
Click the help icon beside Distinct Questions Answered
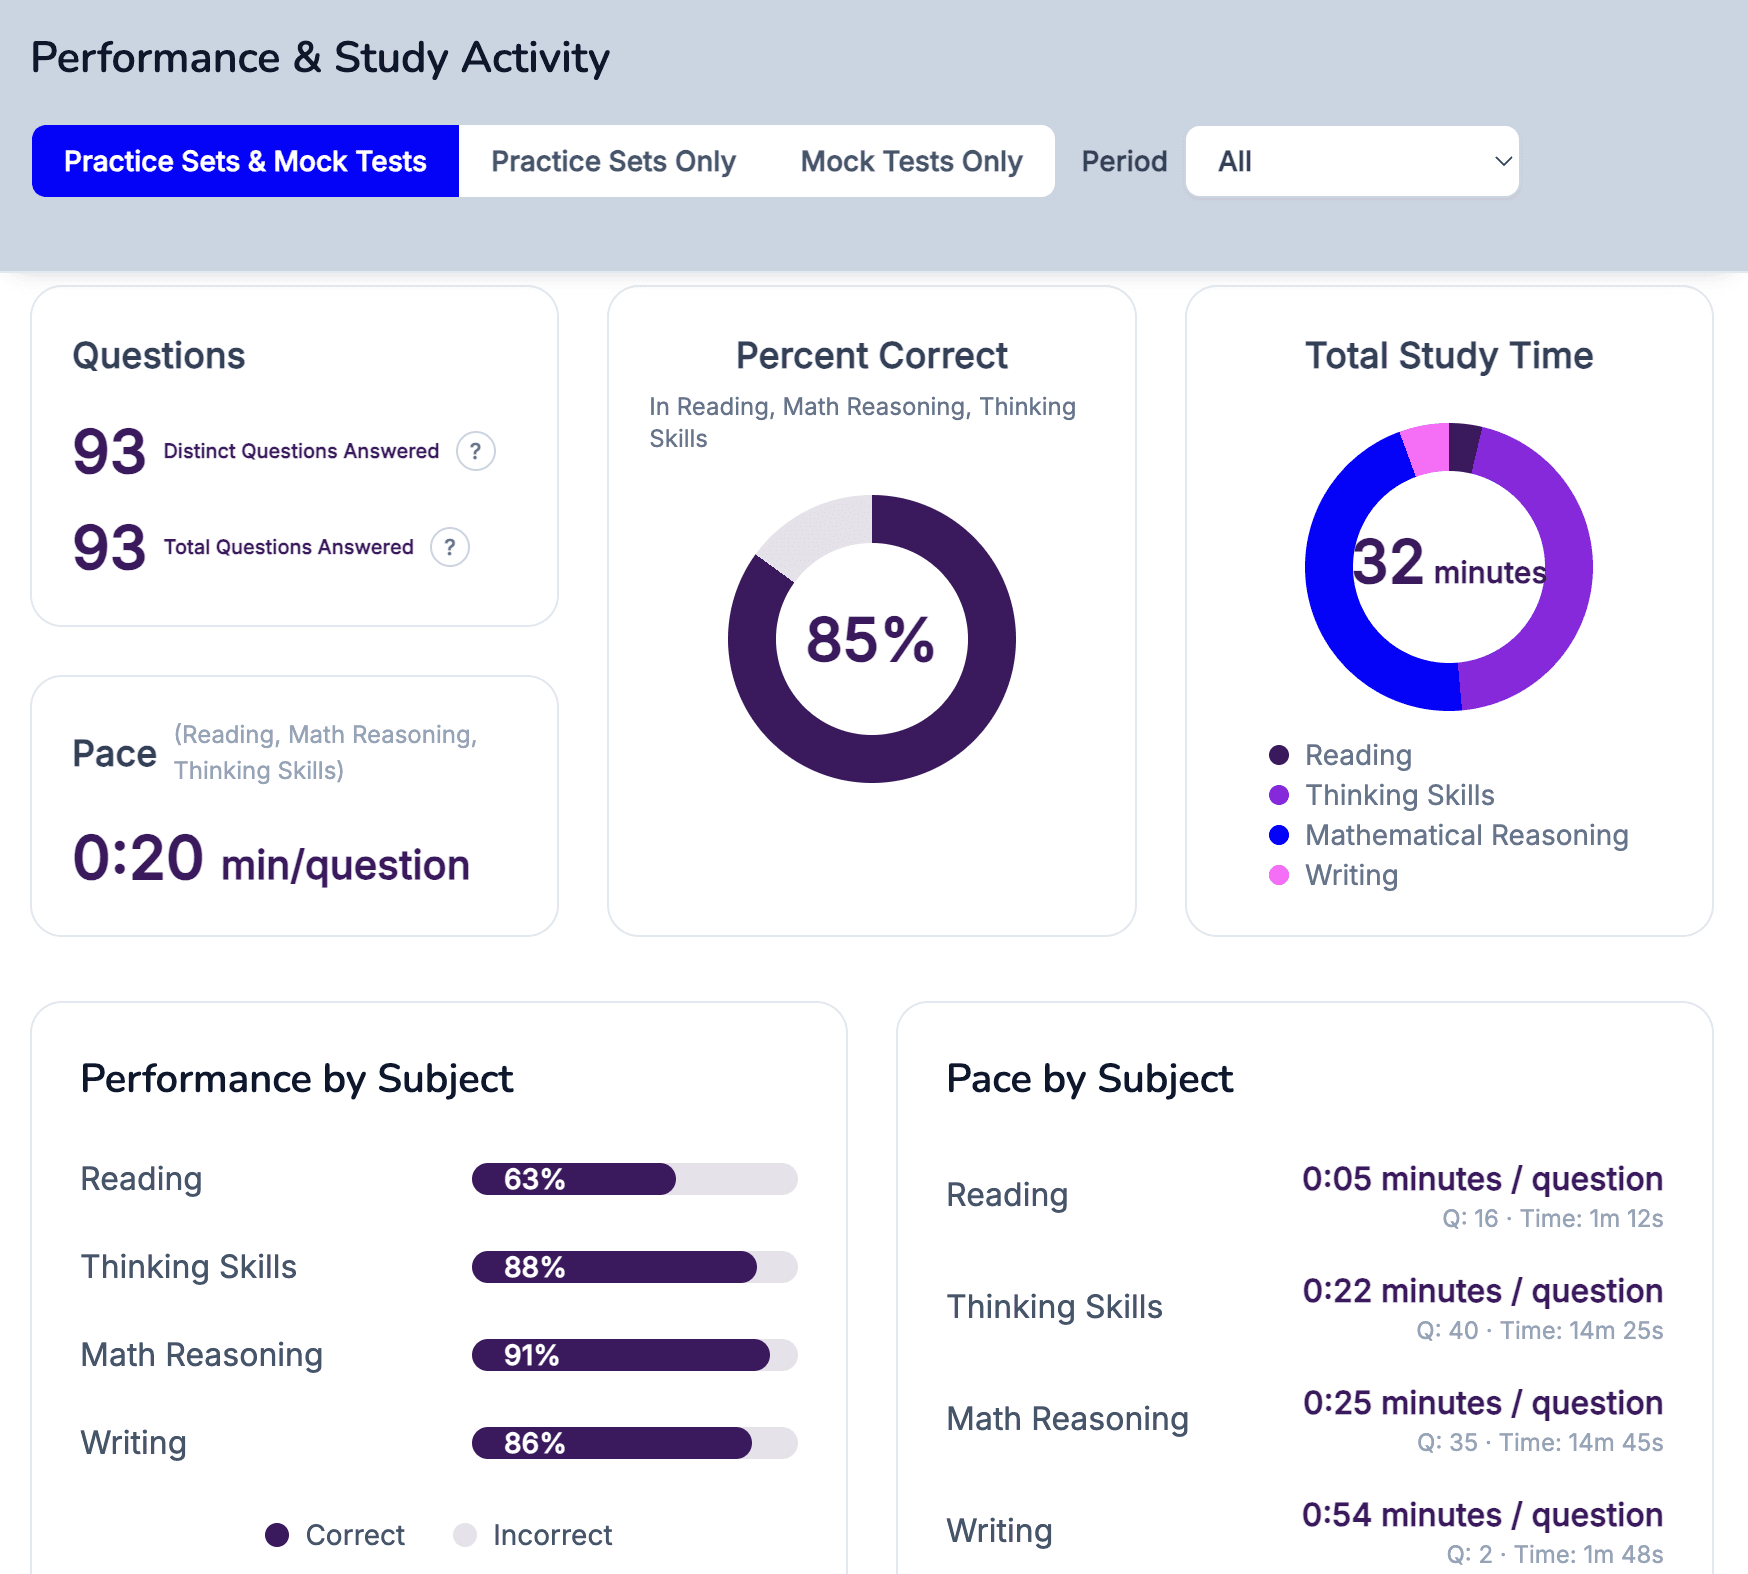476,451
